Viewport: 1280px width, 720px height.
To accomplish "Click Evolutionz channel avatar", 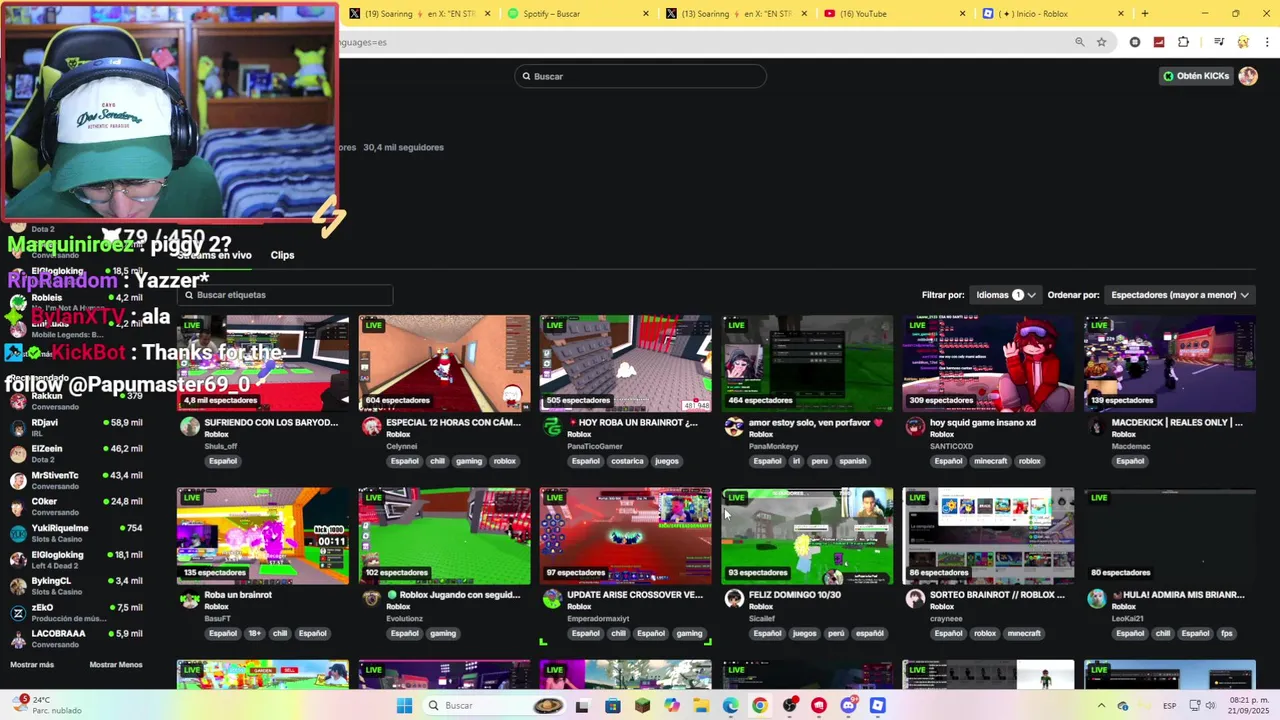I will pyautogui.click(x=371, y=599).
